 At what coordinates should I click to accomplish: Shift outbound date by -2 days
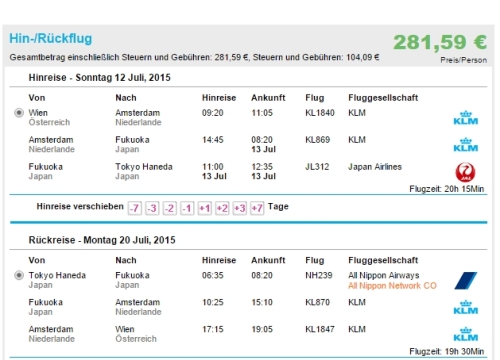[x=170, y=208]
